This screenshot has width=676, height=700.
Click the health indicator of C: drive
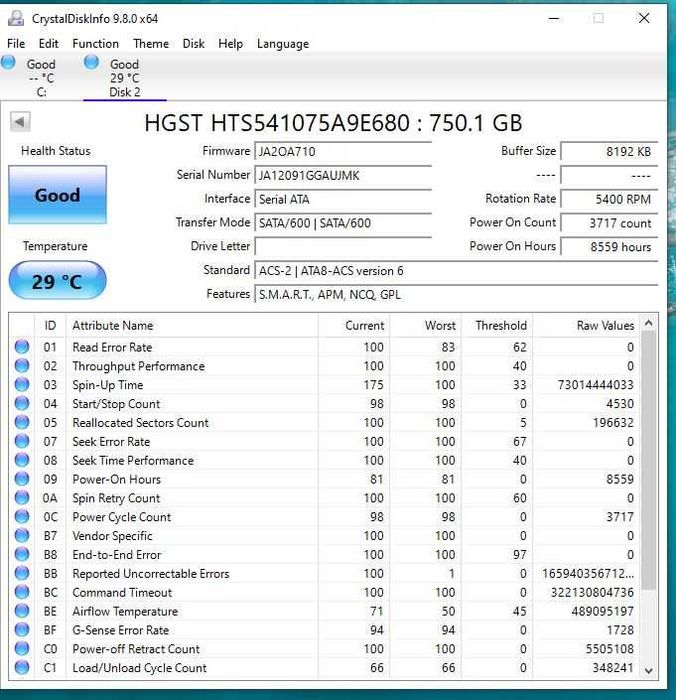(8, 62)
